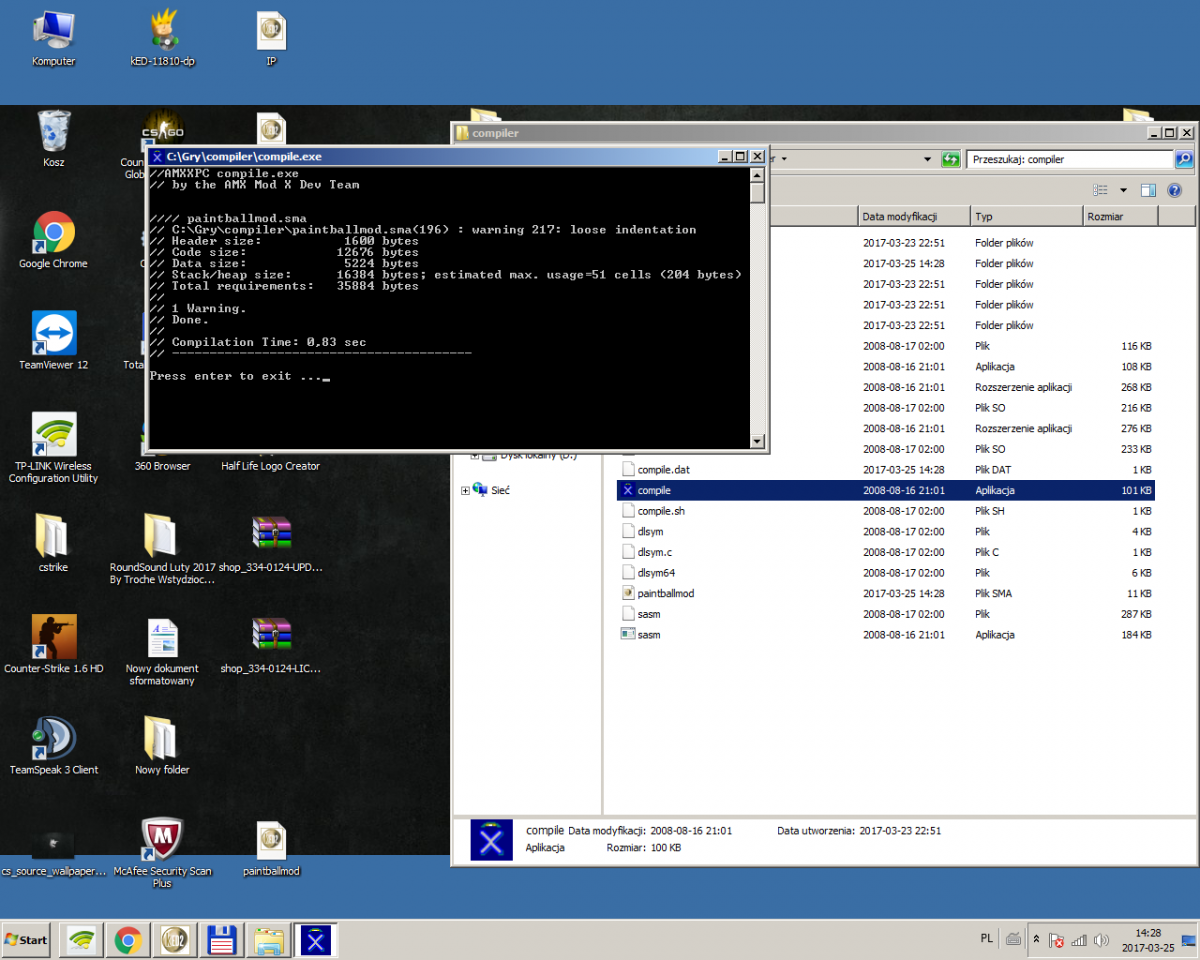The width and height of the screenshot is (1200, 960).
Task: Toggle the preview pane icon in Explorer
Action: [1148, 190]
